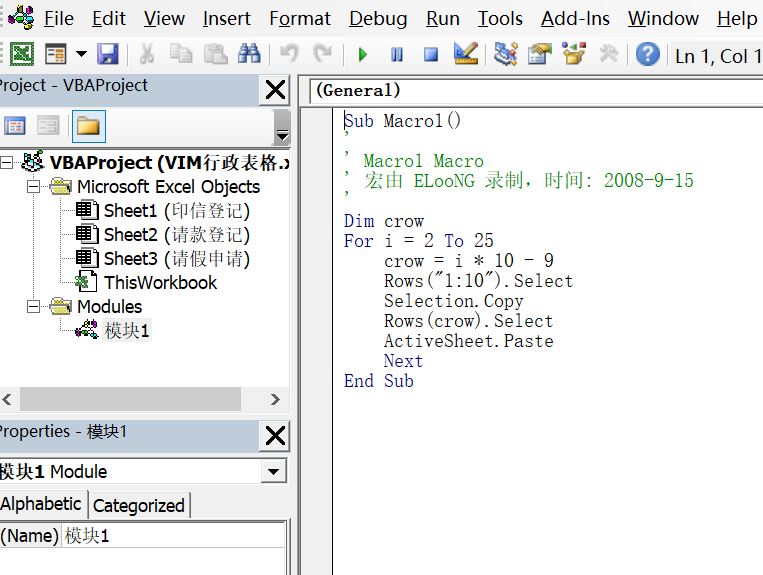Click the code line 'End Sub'
The image size is (763, 575).
pos(379,381)
